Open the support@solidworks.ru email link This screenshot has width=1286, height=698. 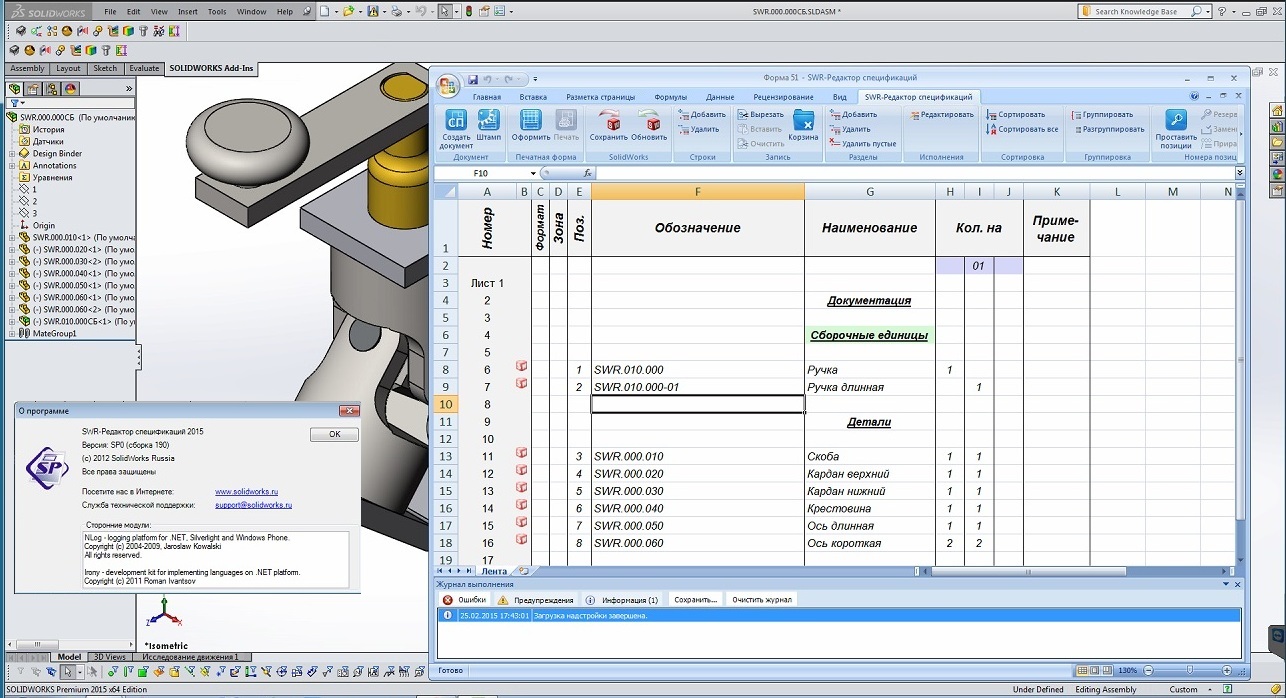(253, 505)
